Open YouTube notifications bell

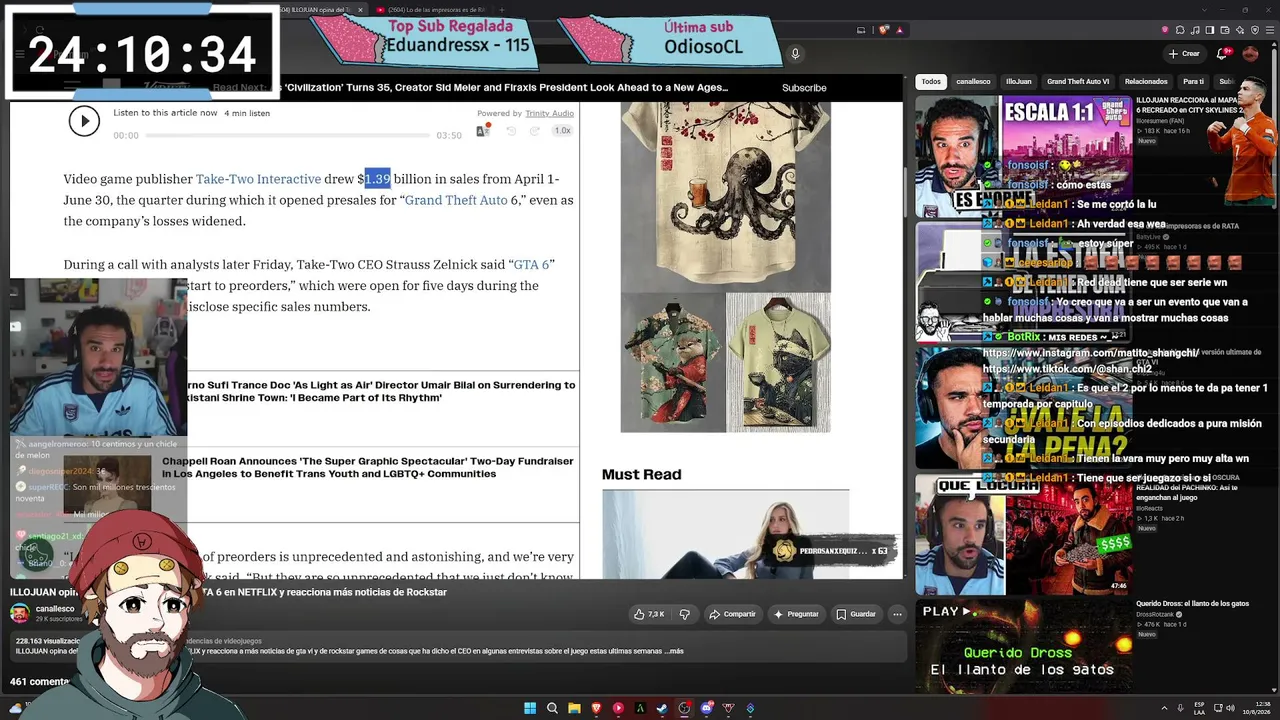pos(1222,54)
